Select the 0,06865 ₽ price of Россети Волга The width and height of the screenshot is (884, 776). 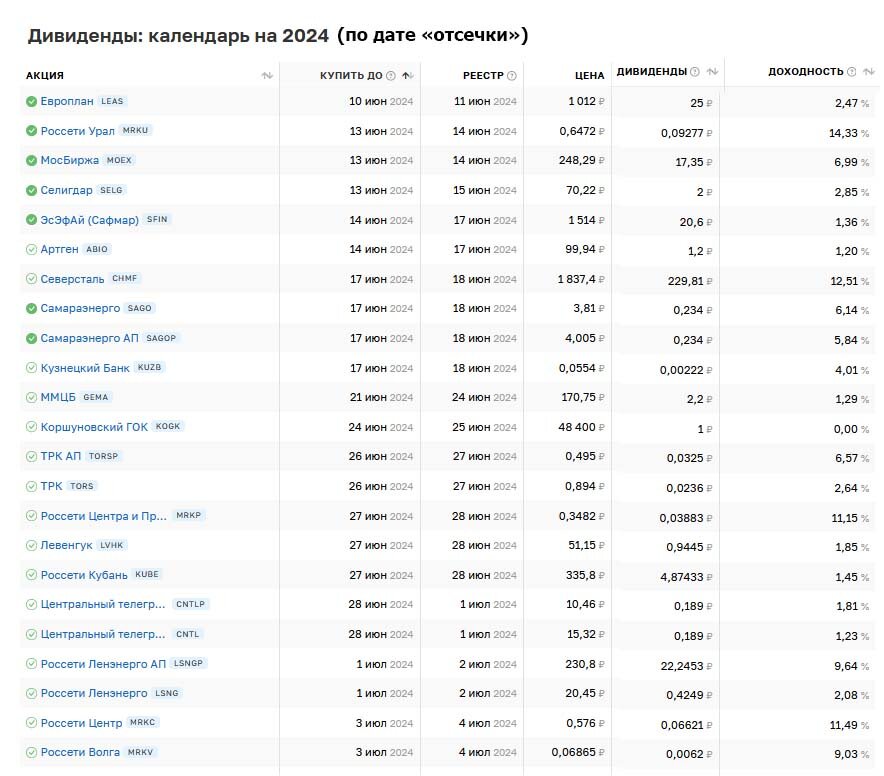click(x=578, y=752)
